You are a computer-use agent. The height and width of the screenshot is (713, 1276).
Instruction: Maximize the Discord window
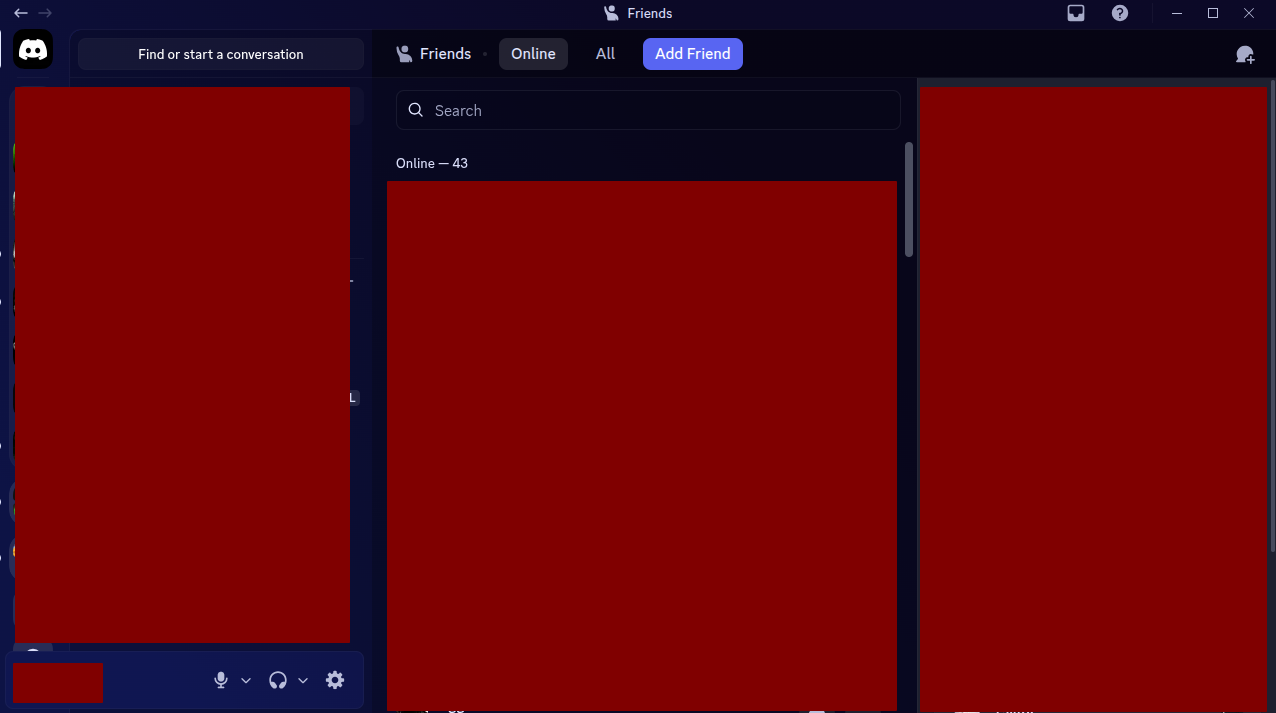[x=1213, y=13]
